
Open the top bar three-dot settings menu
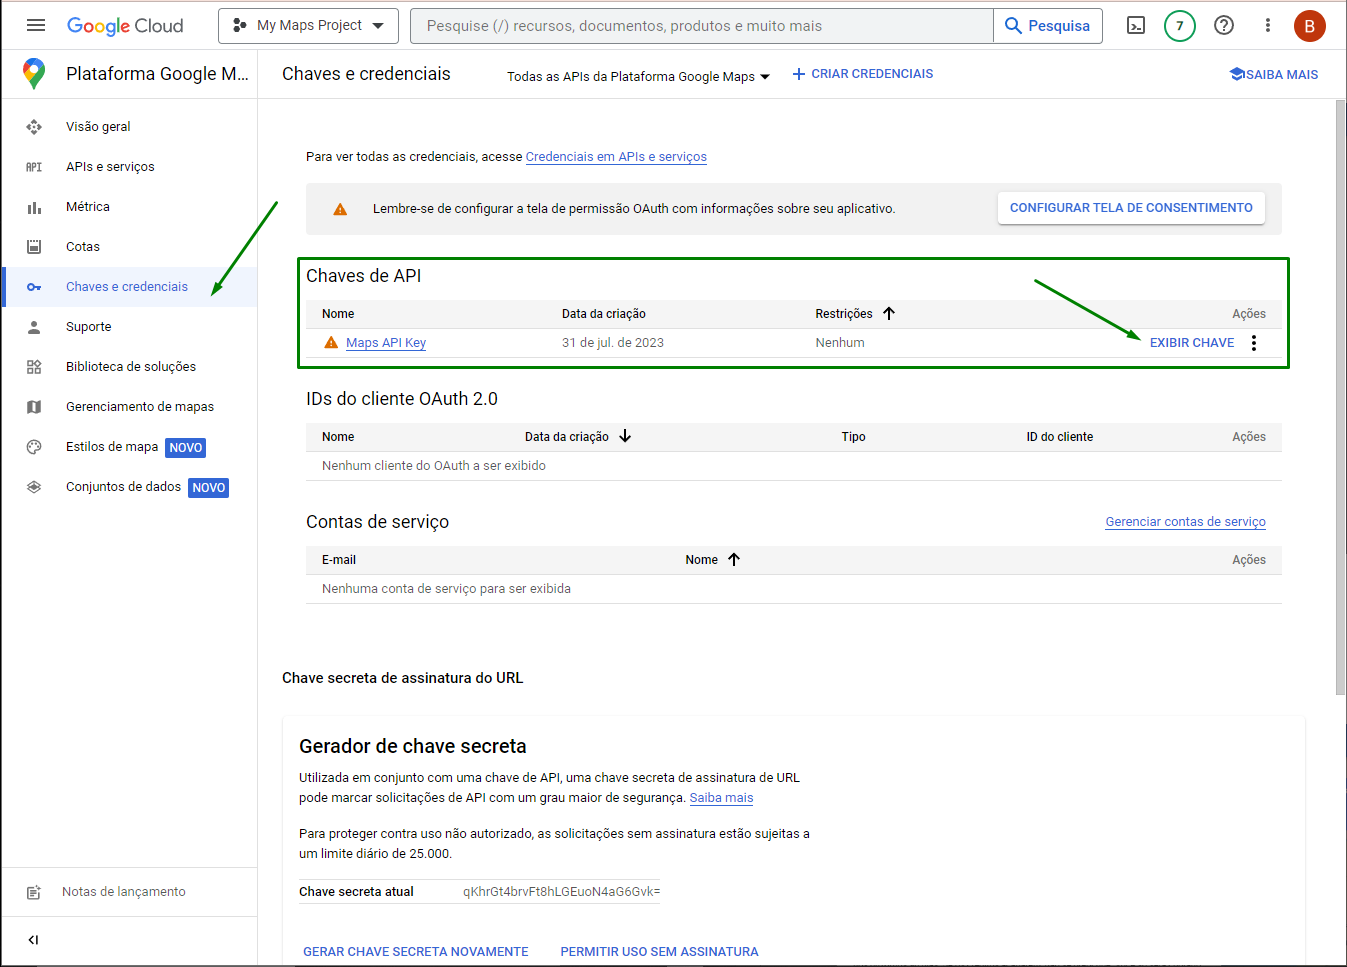(x=1268, y=26)
